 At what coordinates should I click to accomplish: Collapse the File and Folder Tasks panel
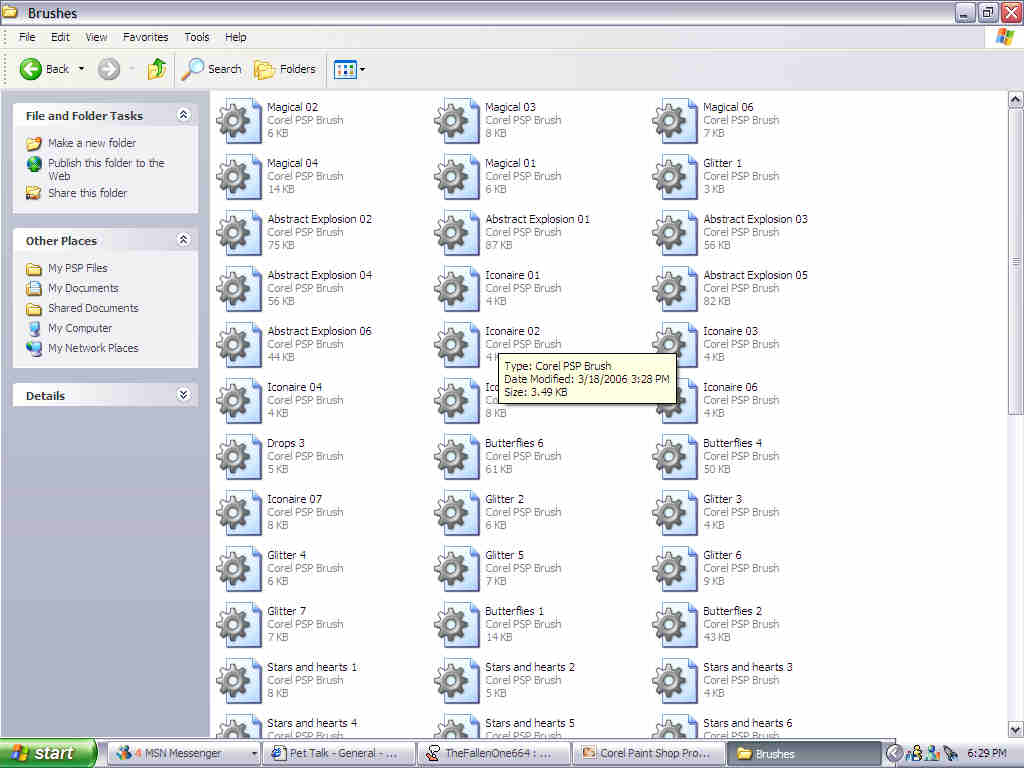pos(183,115)
